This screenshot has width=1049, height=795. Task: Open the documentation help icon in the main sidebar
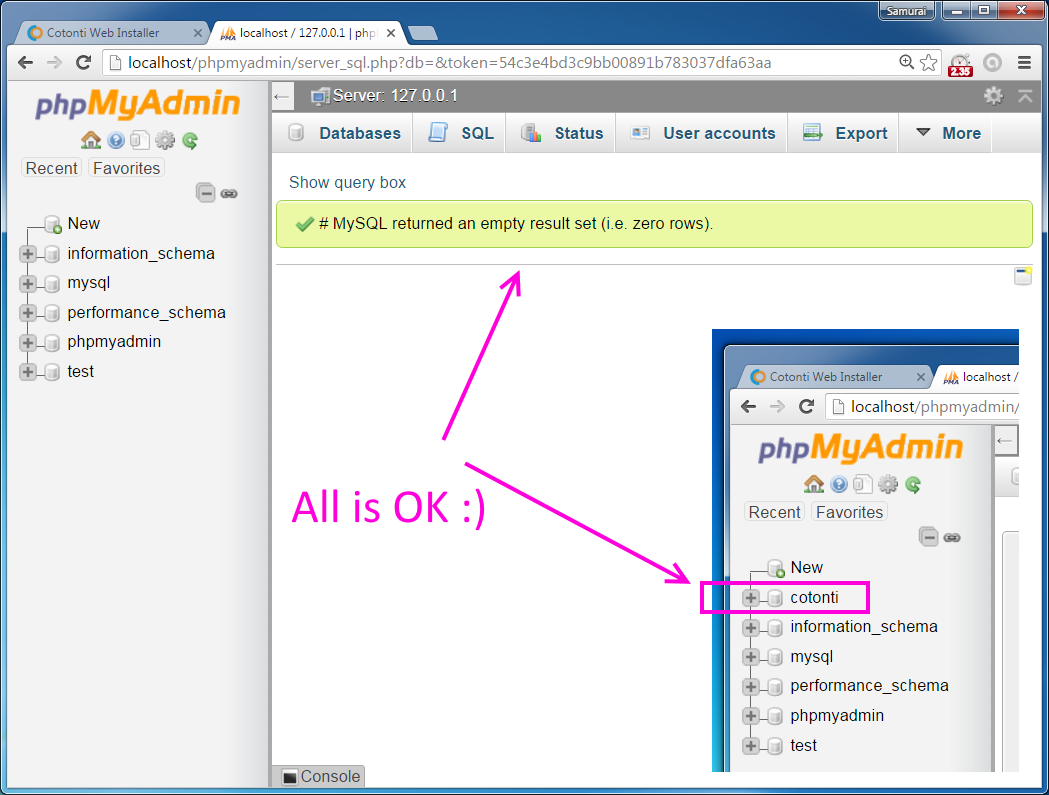click(x=116, y=140)
